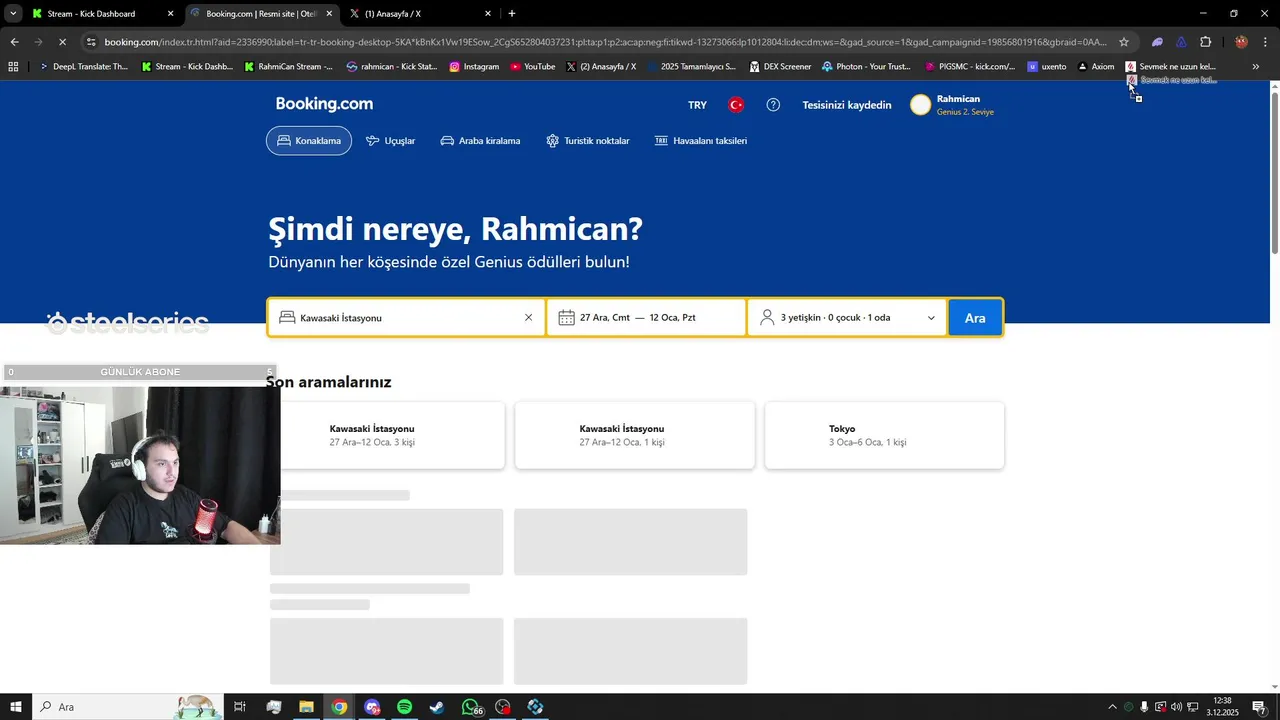
Task: Go back to previous page in Chrome
Action: pyautogui.click(x=14, y=42)
